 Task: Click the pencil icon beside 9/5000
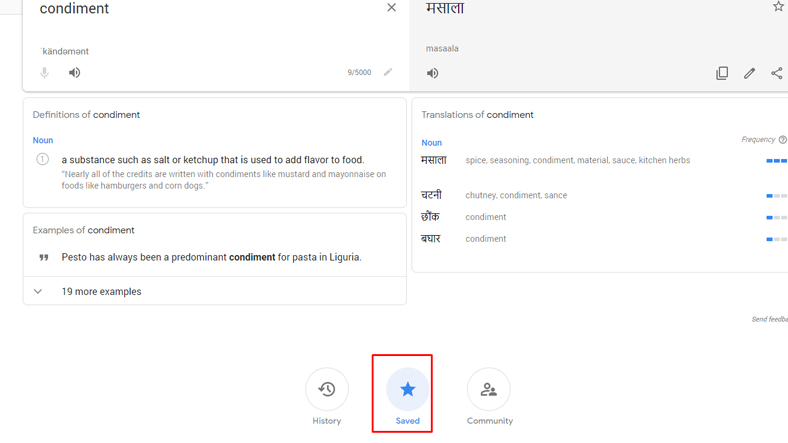pos(388,72)
